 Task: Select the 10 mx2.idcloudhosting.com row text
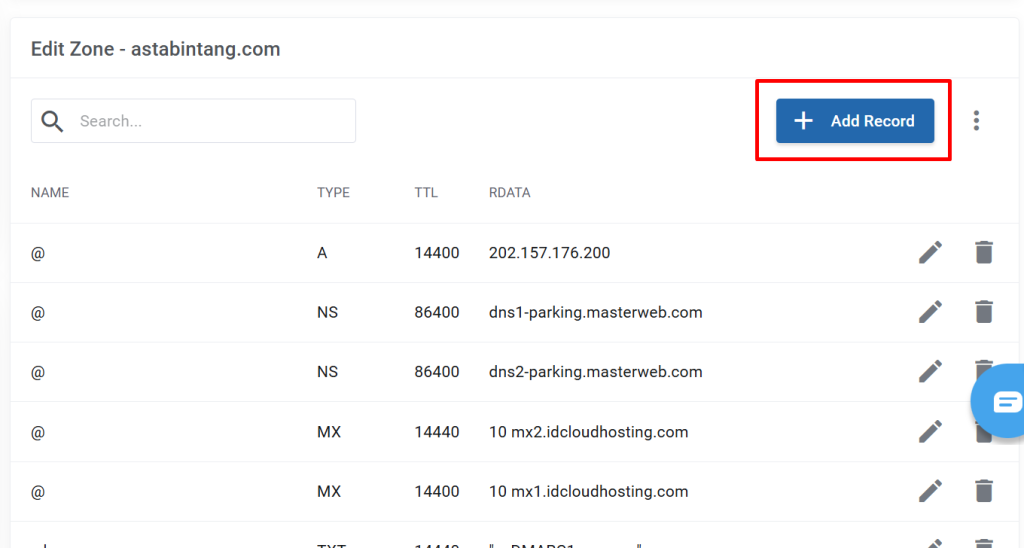[x=588, y=432]
